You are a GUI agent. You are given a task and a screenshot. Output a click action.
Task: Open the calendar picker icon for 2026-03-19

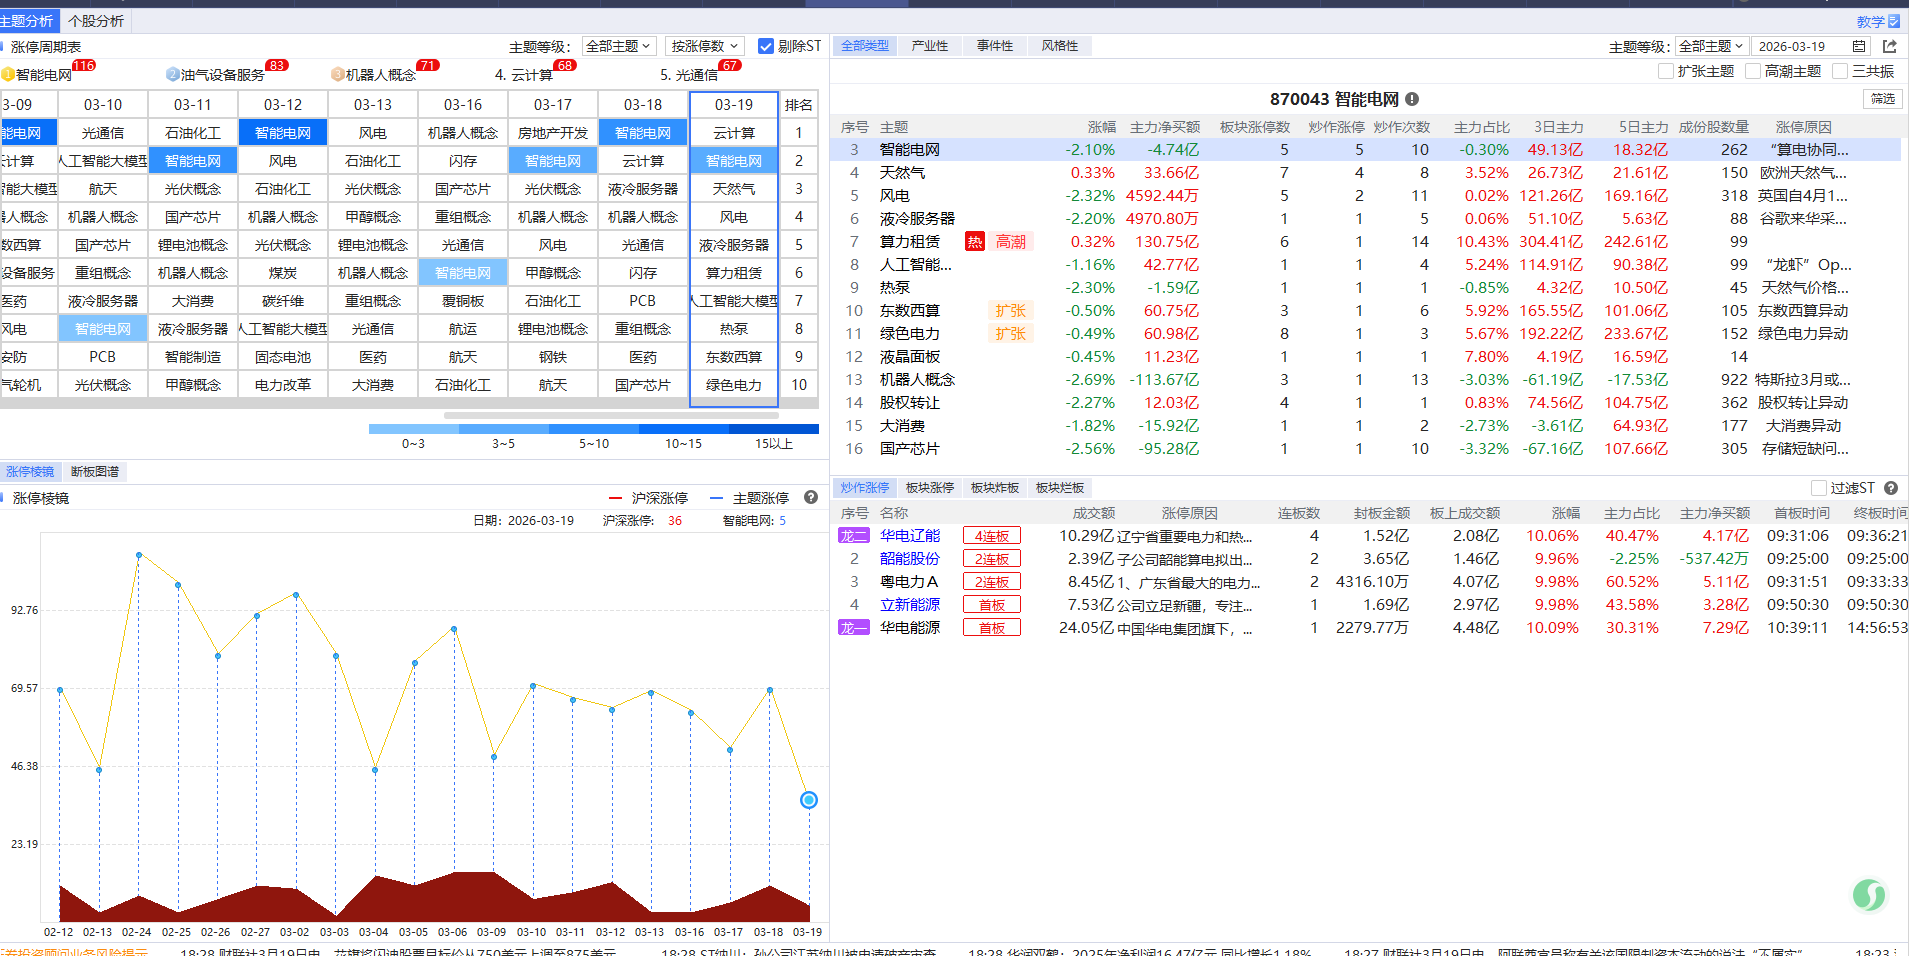(1859, 46)
